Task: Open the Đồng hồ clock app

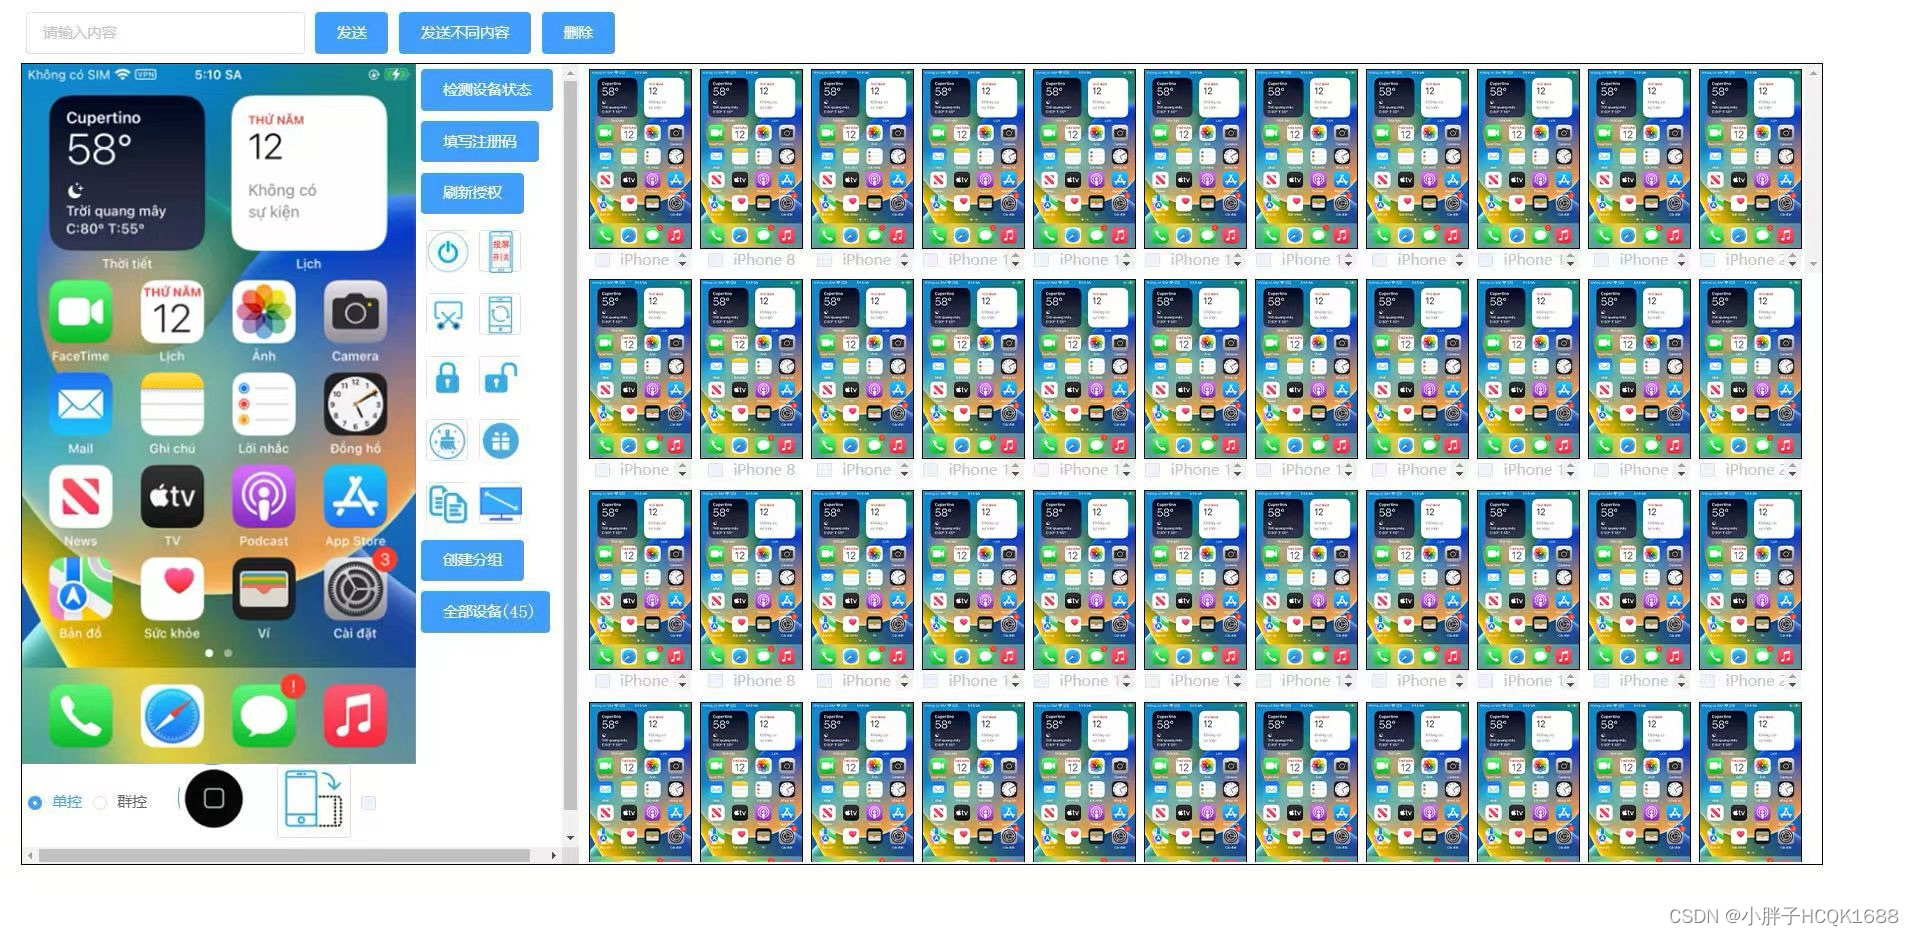Action: coord(355,405)
